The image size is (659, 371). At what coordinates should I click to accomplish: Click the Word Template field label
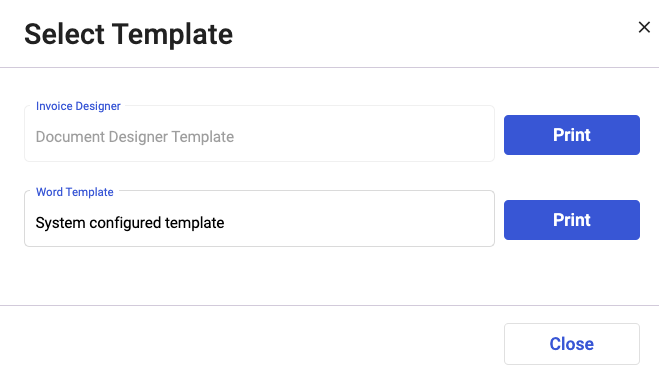coord(75,192)
